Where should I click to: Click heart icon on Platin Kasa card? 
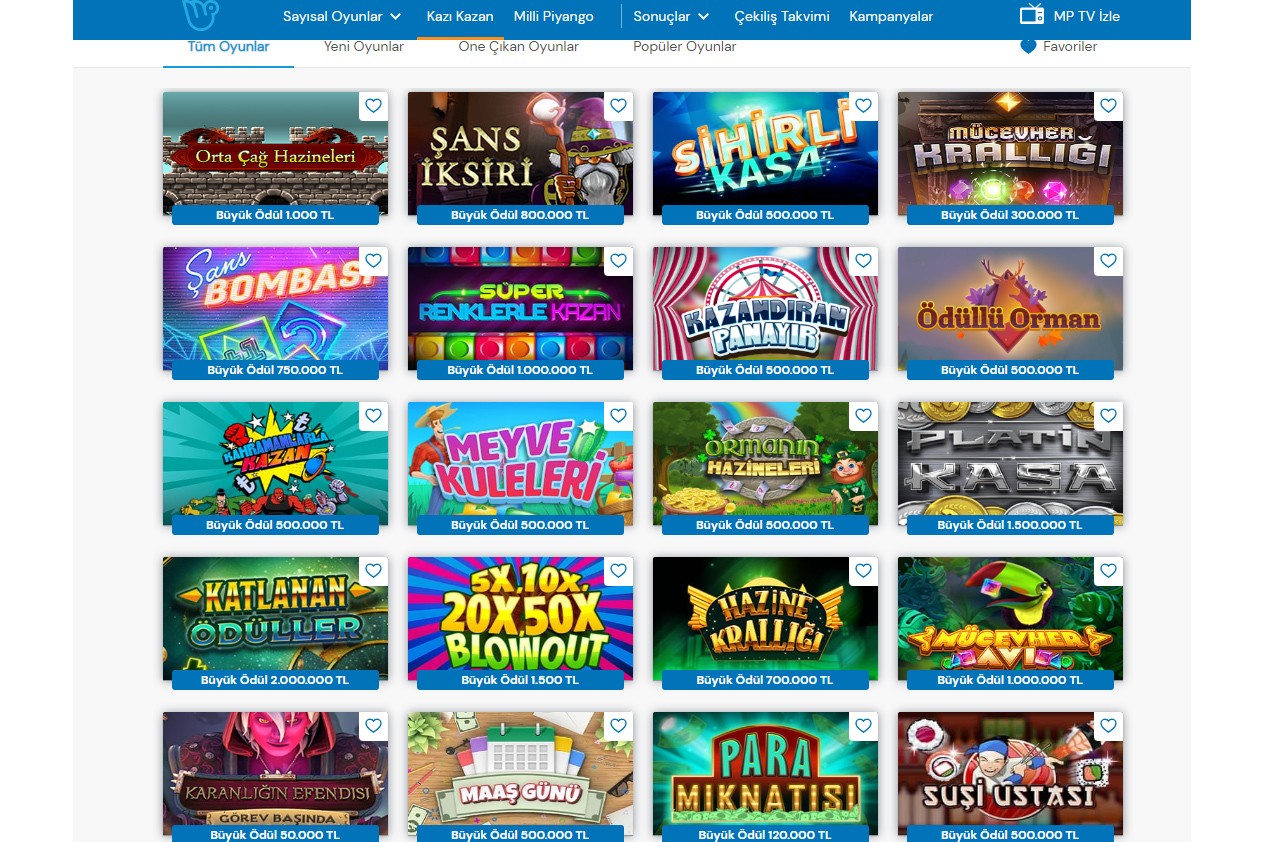[x=1108, y=416]
